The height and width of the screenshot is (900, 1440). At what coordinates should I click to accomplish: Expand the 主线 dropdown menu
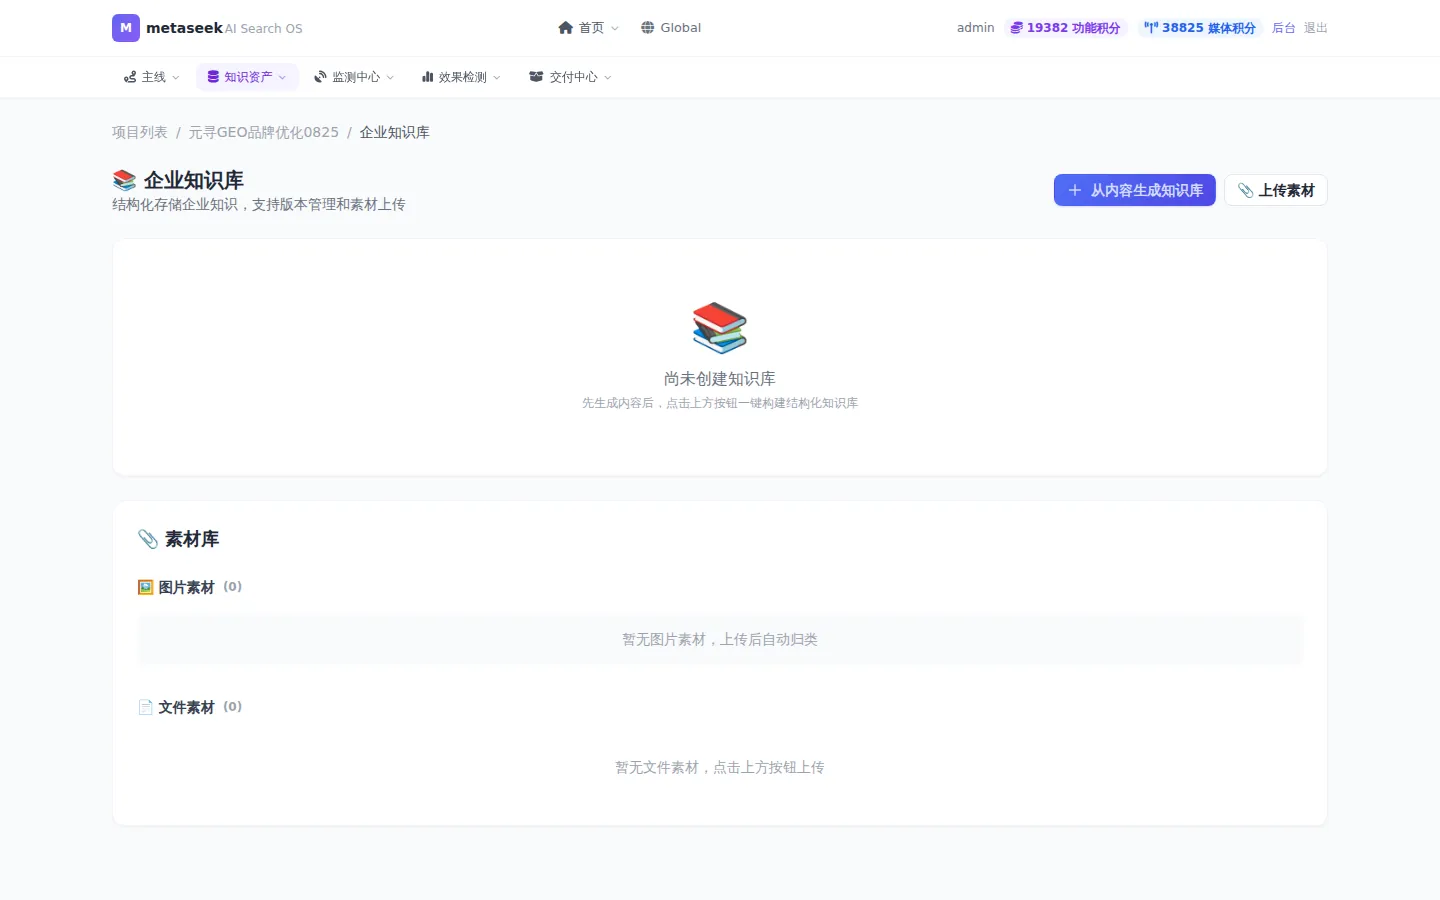click(152, 77)
